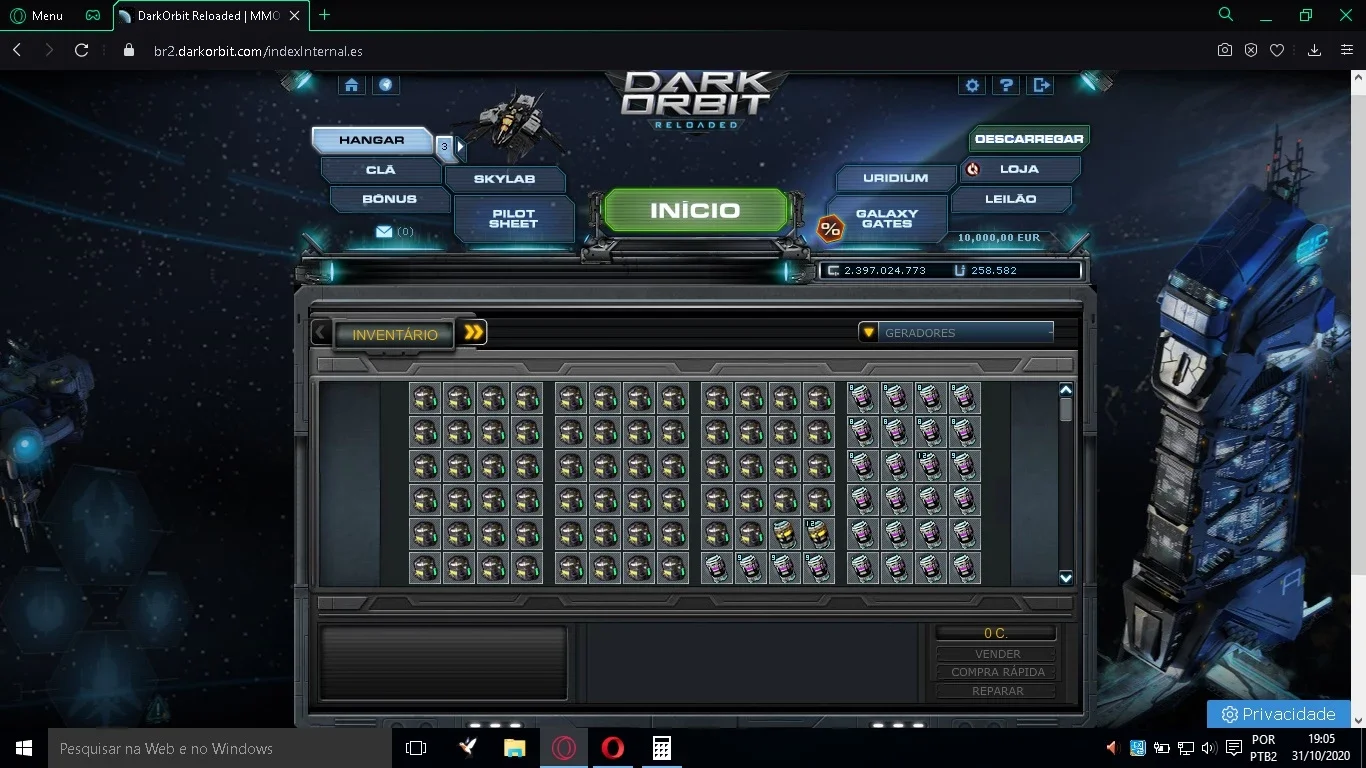Click the globe icon beside home
Screen dimensions: 1366x768
point(386,85)
